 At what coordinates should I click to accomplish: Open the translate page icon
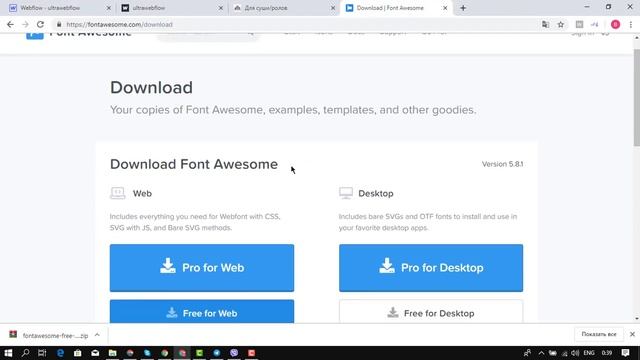click(x=545, y=24)
